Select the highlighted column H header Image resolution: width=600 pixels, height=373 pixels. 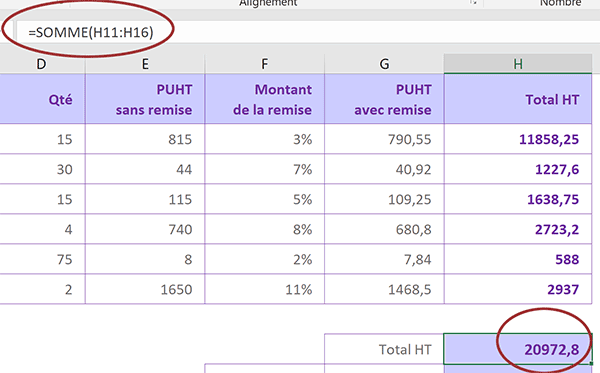pos(518,64)
